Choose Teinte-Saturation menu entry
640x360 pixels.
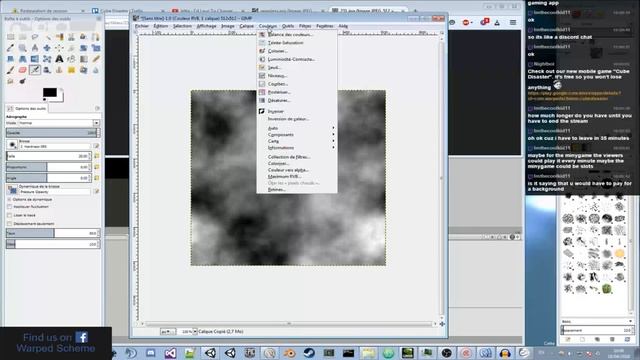(x=297, y=43)
